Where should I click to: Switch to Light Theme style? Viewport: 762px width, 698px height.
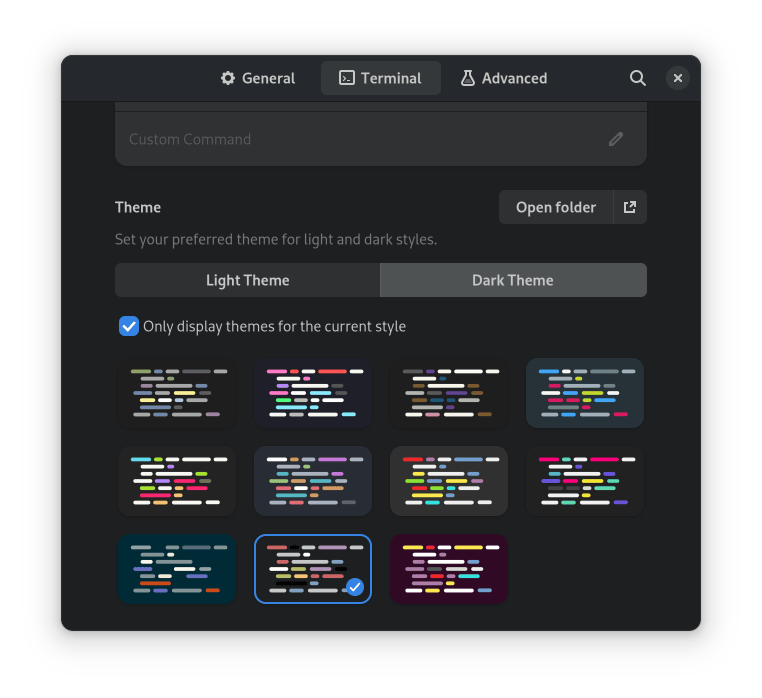(247, 280)
